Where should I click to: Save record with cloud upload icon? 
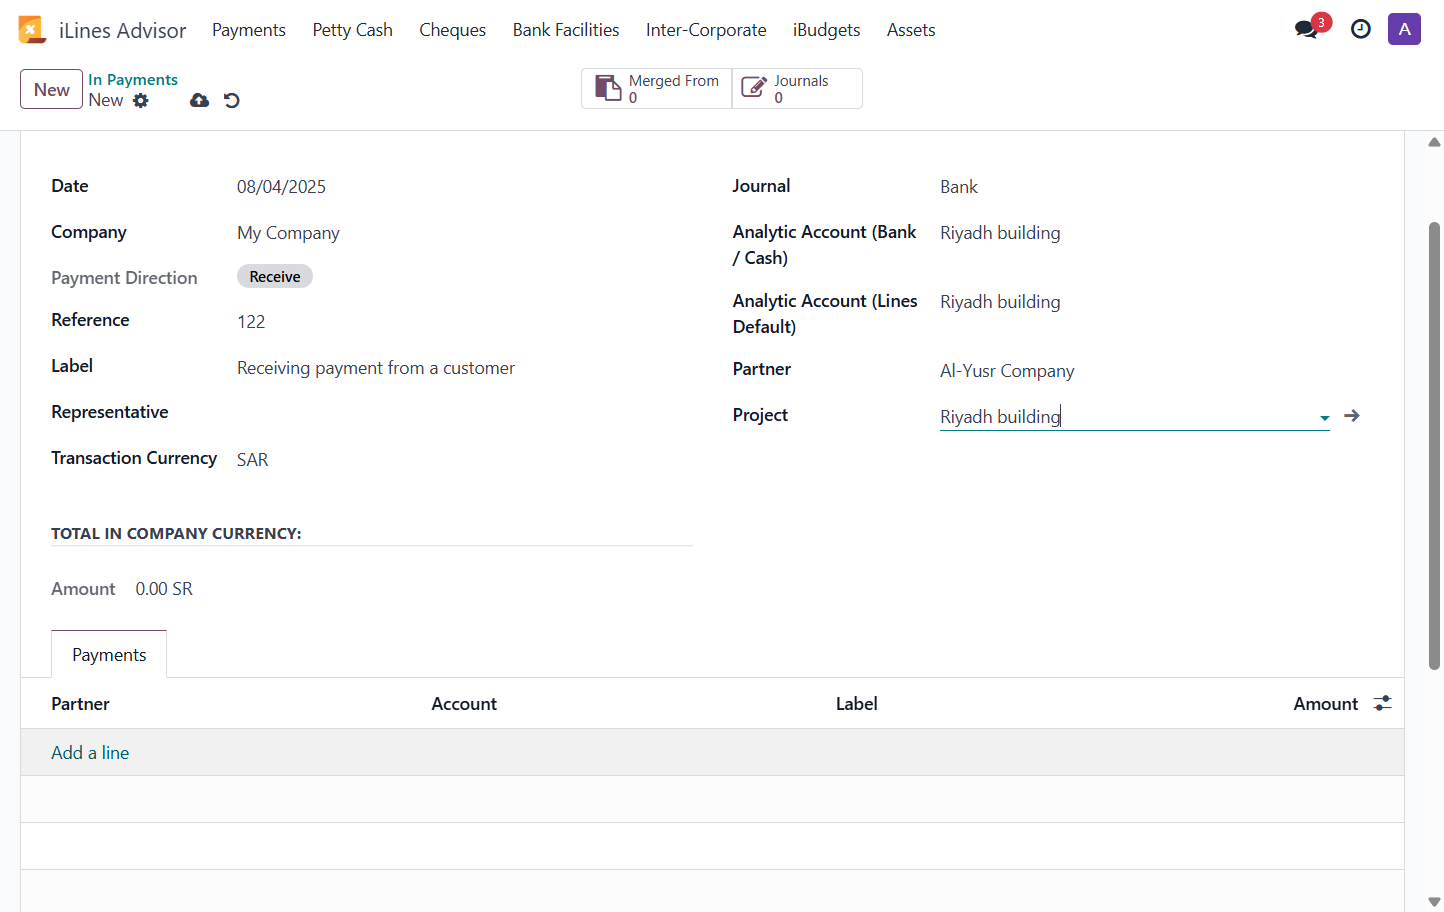click(200, 100)
